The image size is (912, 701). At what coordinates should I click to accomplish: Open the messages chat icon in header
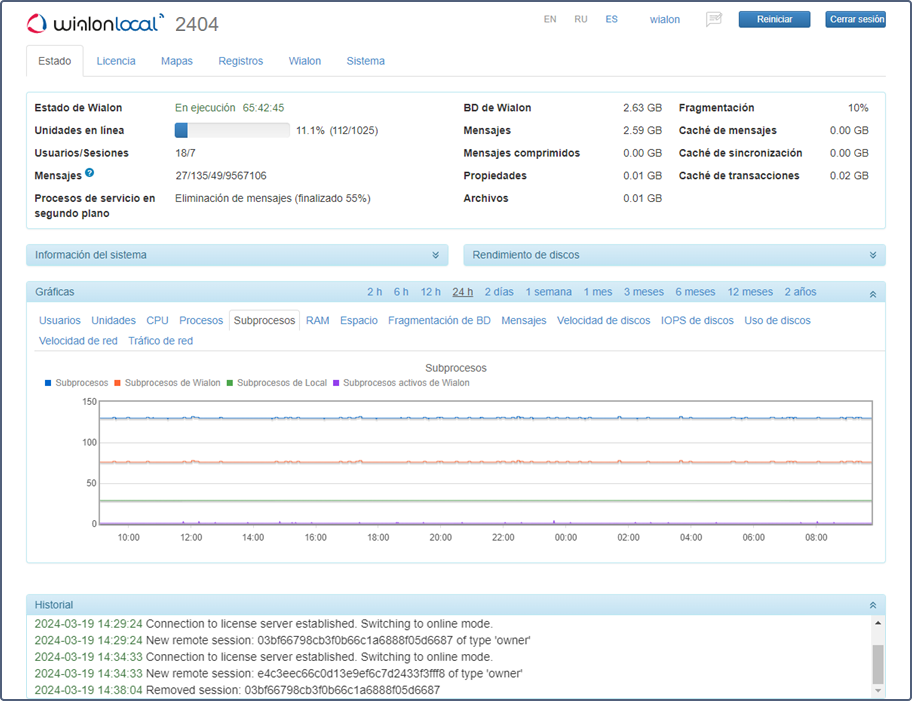[714, 19]
